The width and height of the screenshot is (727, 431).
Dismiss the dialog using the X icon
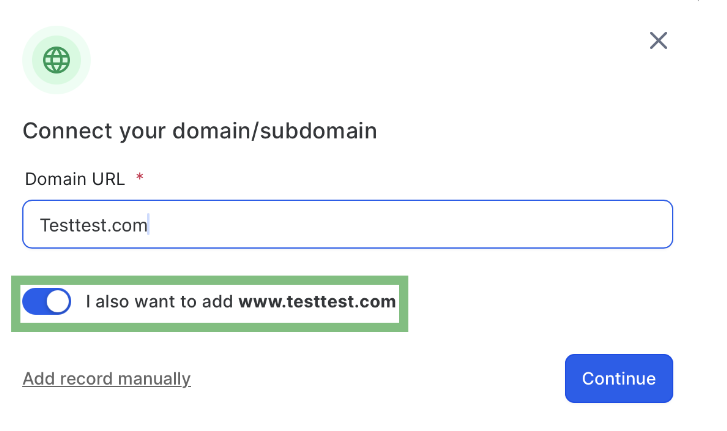(x=658, y=41)
